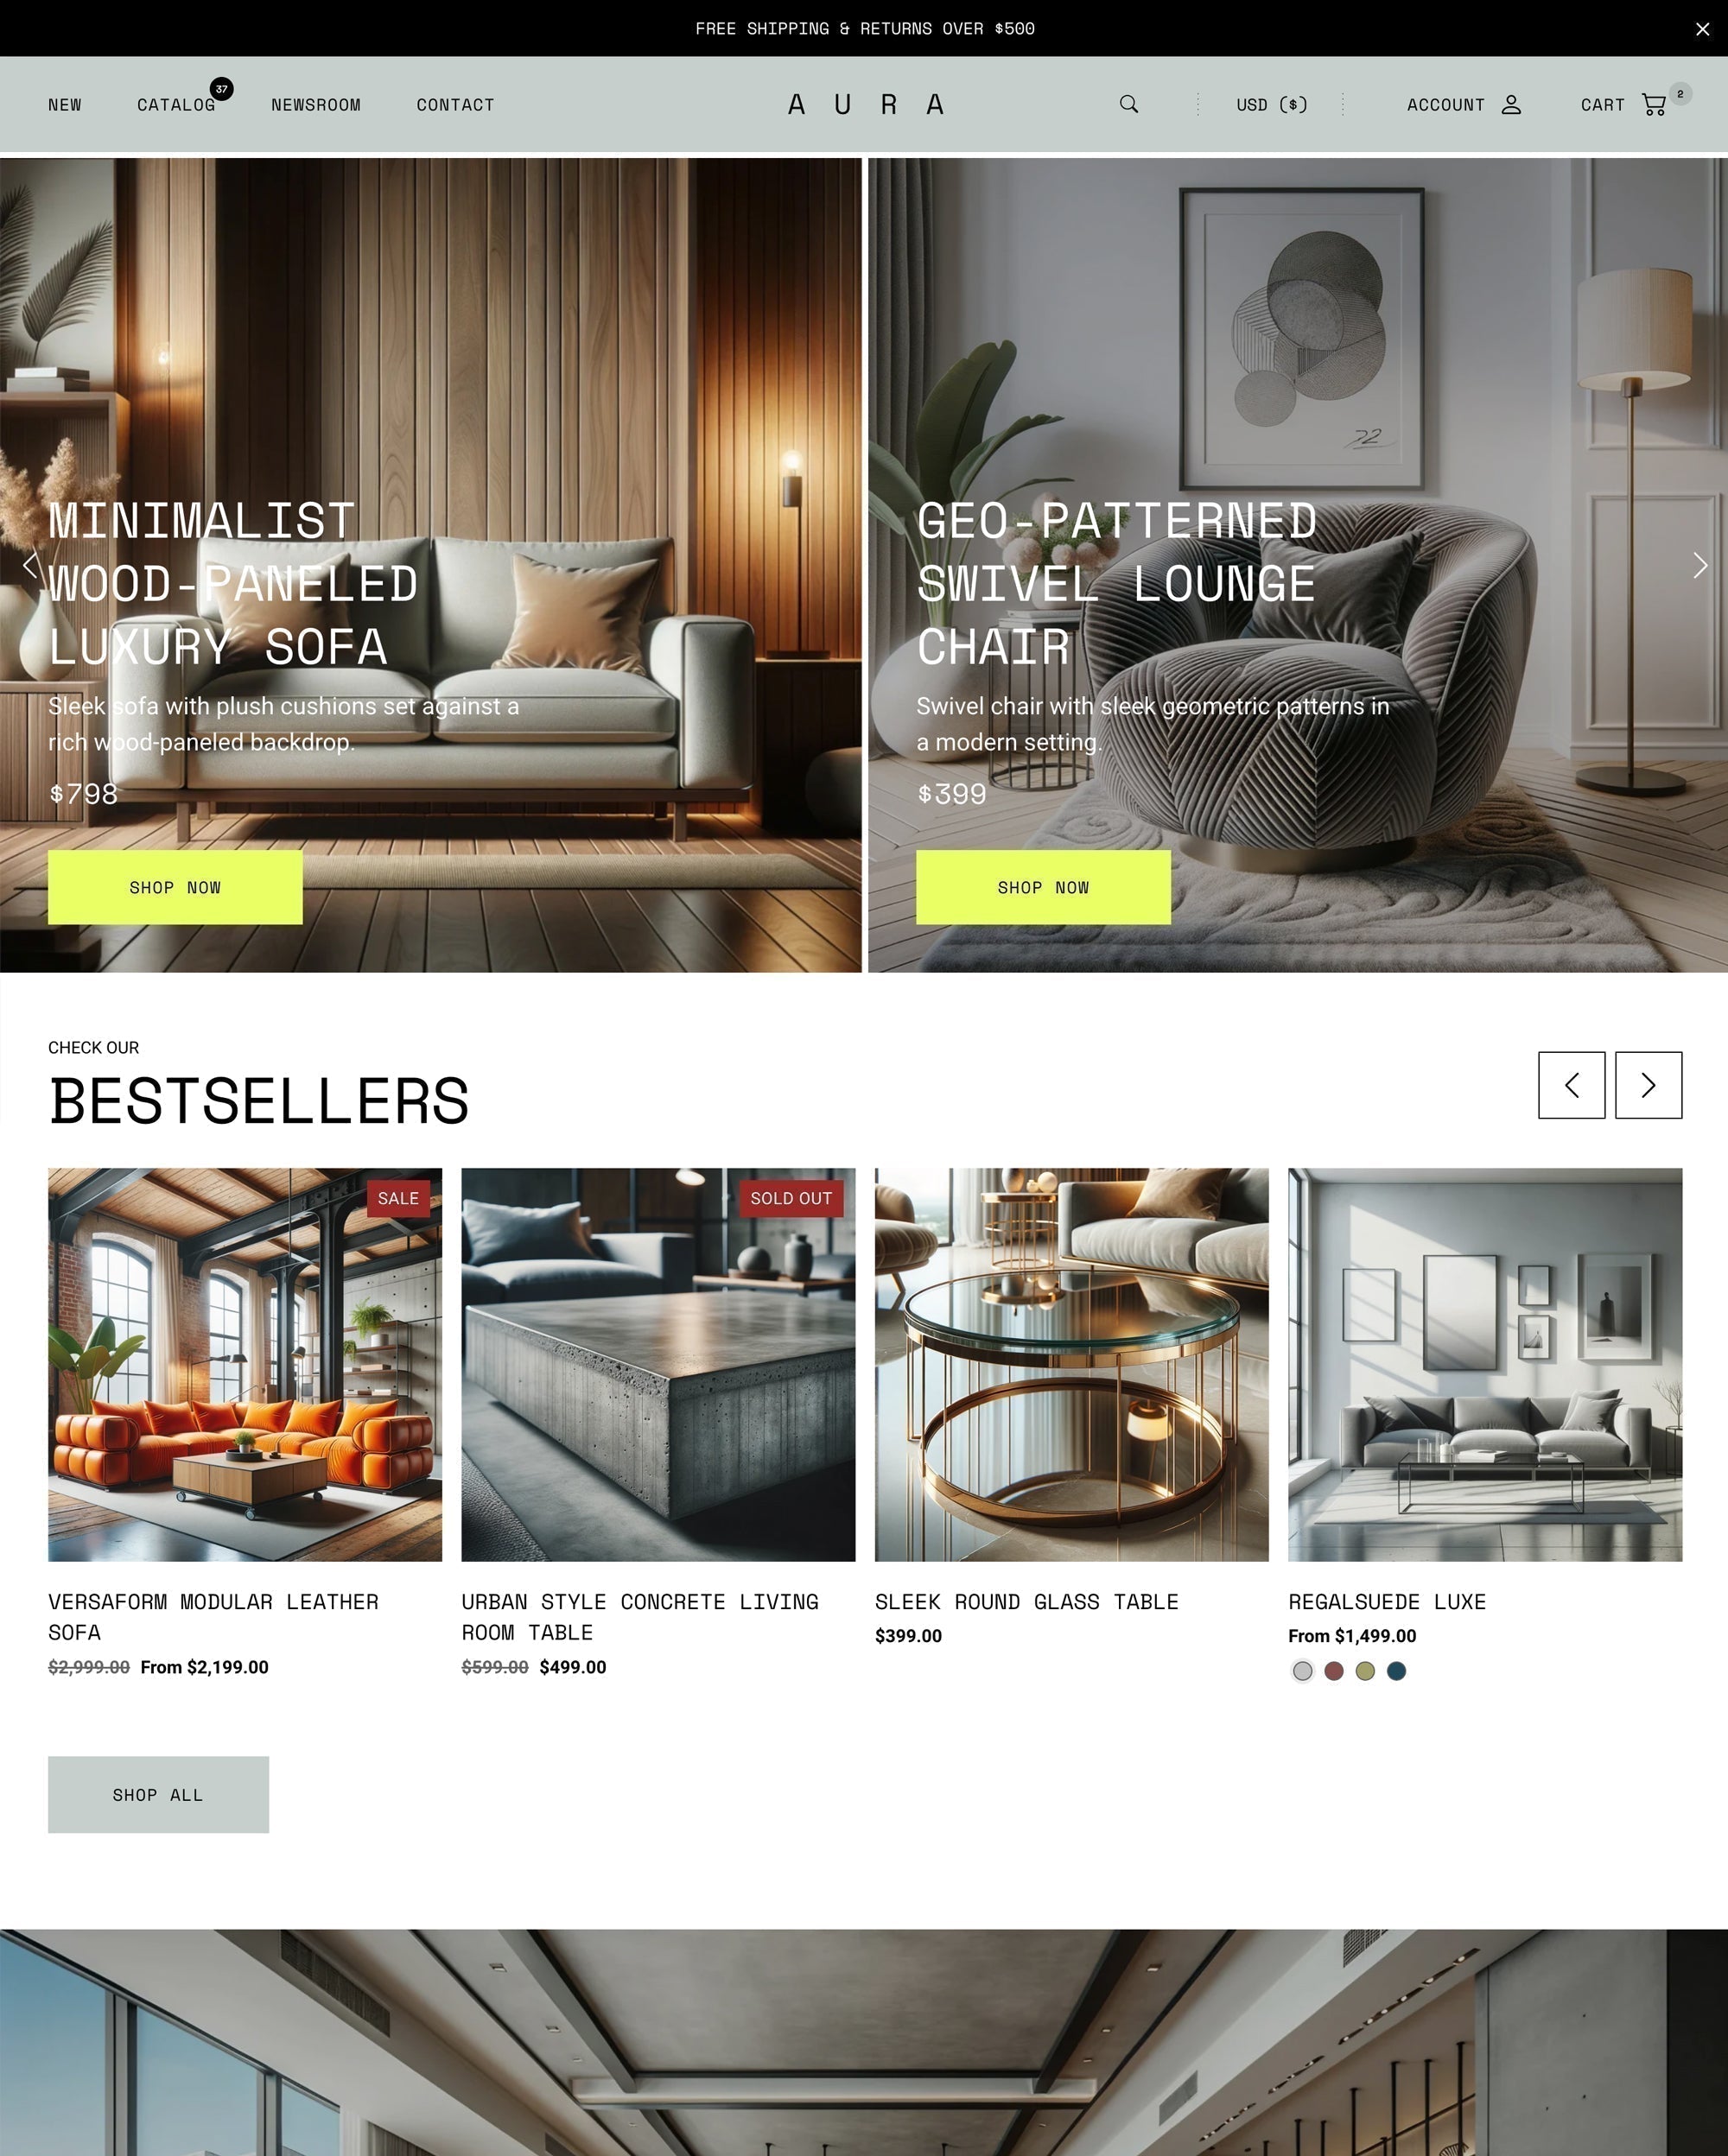
Task: Click the SALE badge toggle on Versaform sofa
Action: pyautogui.click(x=397, y=1199)
